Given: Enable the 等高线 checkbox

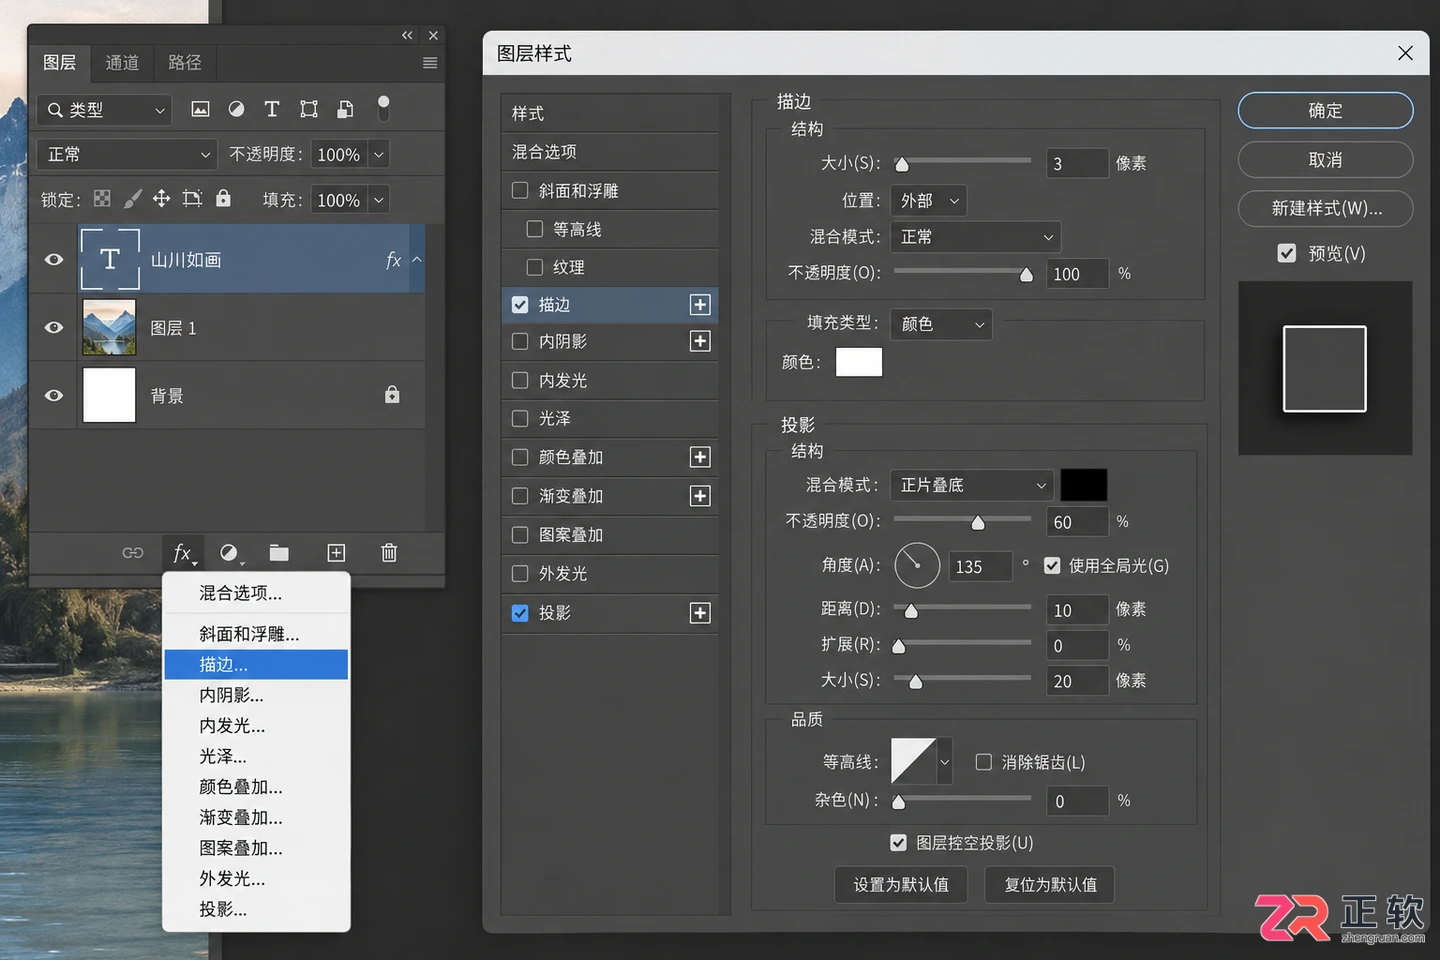Looking at the screenshot, I should click(x=535, y=229).
